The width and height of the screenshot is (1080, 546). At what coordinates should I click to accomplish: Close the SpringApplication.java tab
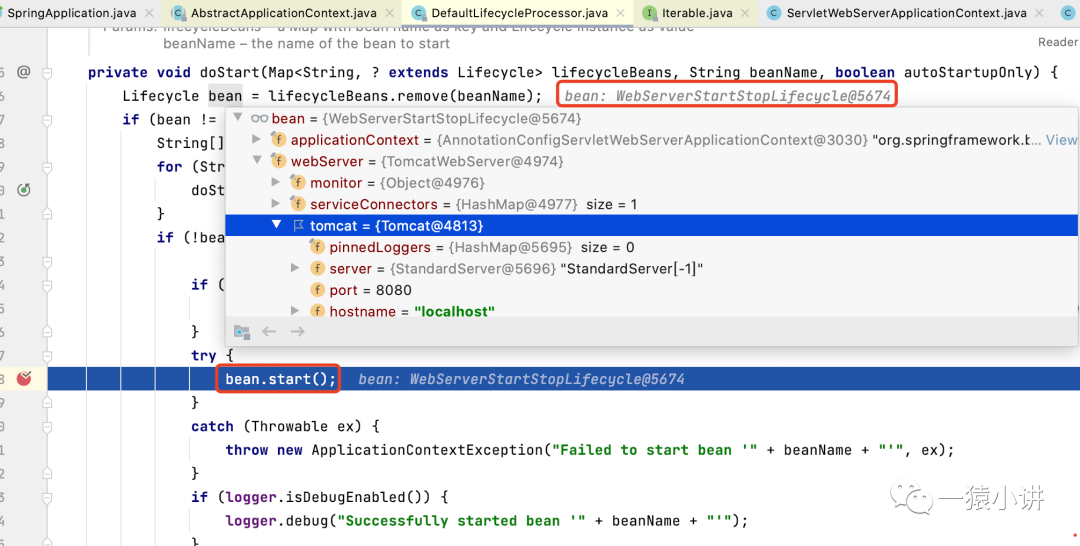pyautogui.click(x=149, y=13)
